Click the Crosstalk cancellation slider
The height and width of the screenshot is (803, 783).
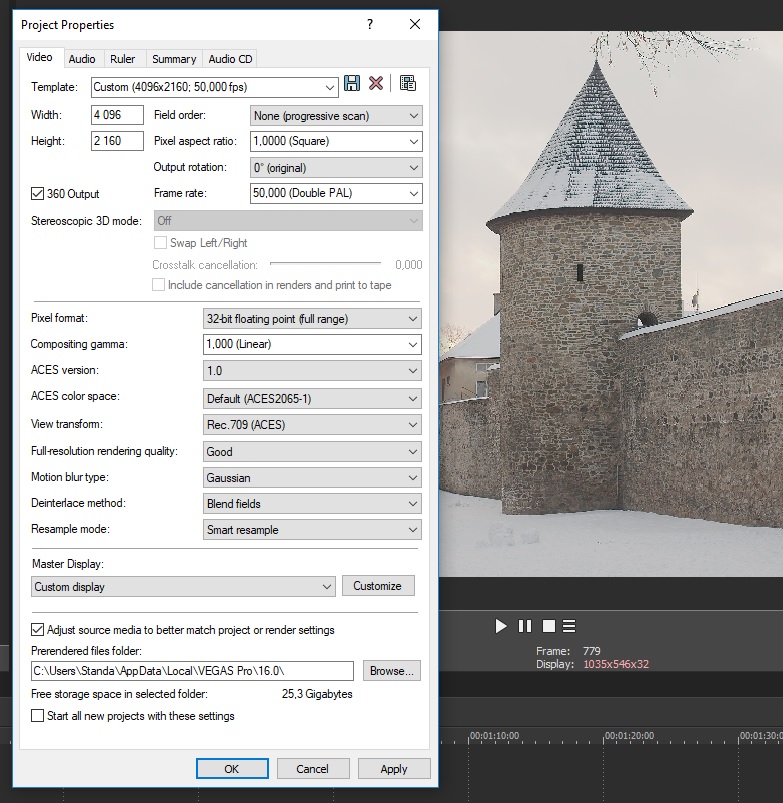click(325, 264)
